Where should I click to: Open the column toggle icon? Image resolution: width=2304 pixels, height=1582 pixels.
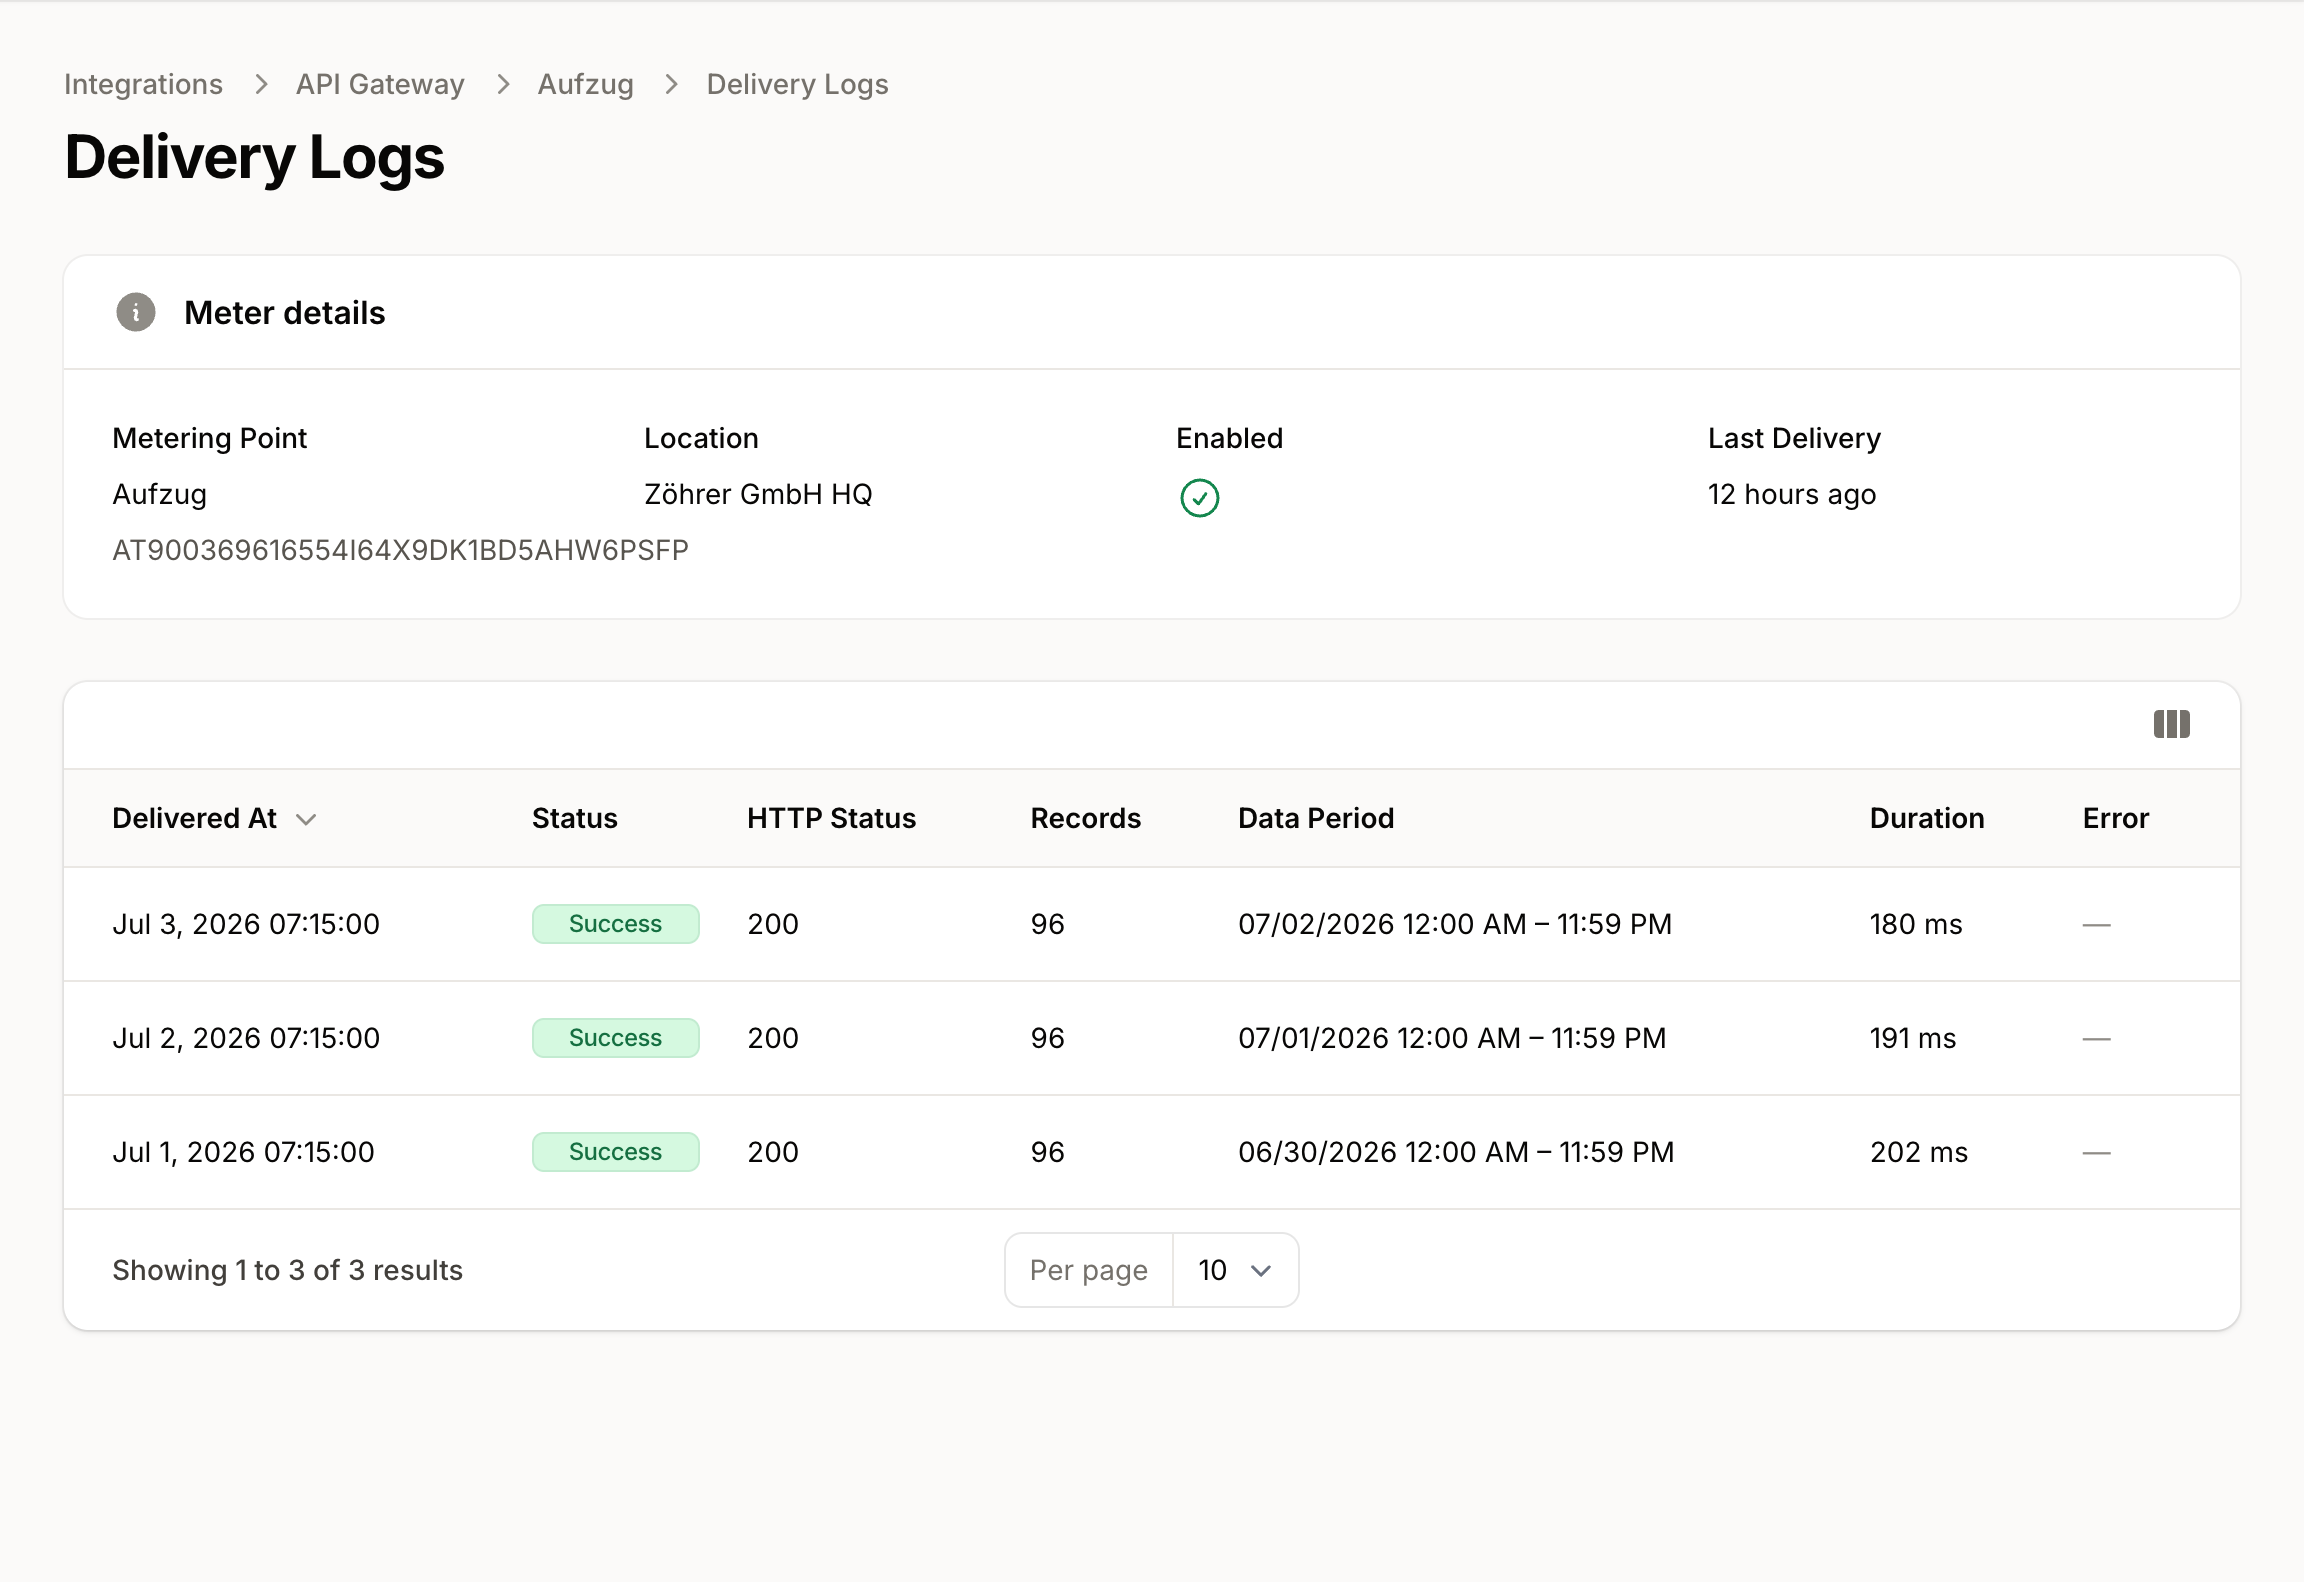2171,724
